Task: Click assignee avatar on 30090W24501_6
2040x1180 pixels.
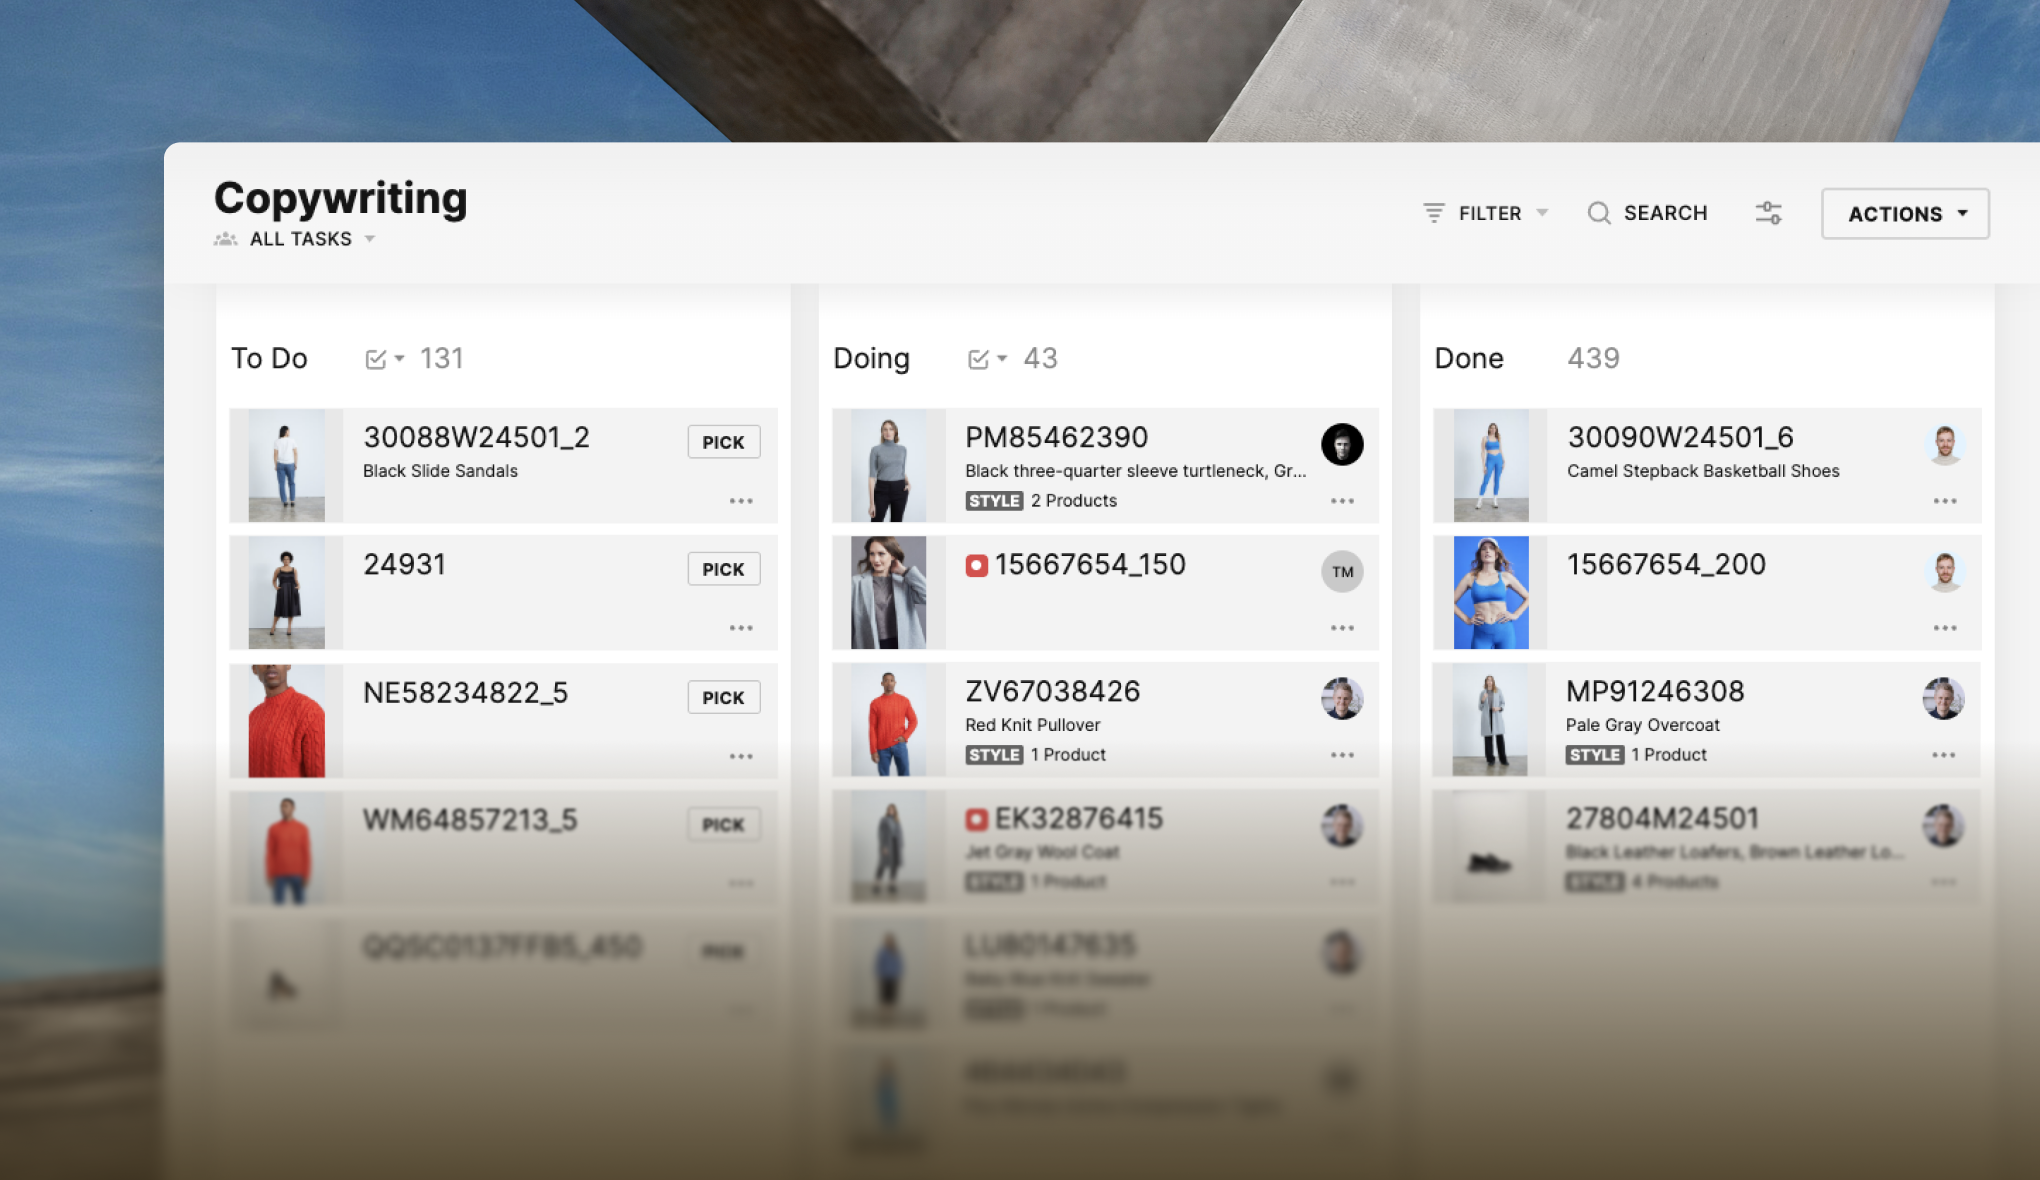Action: tap(1944, 444)
